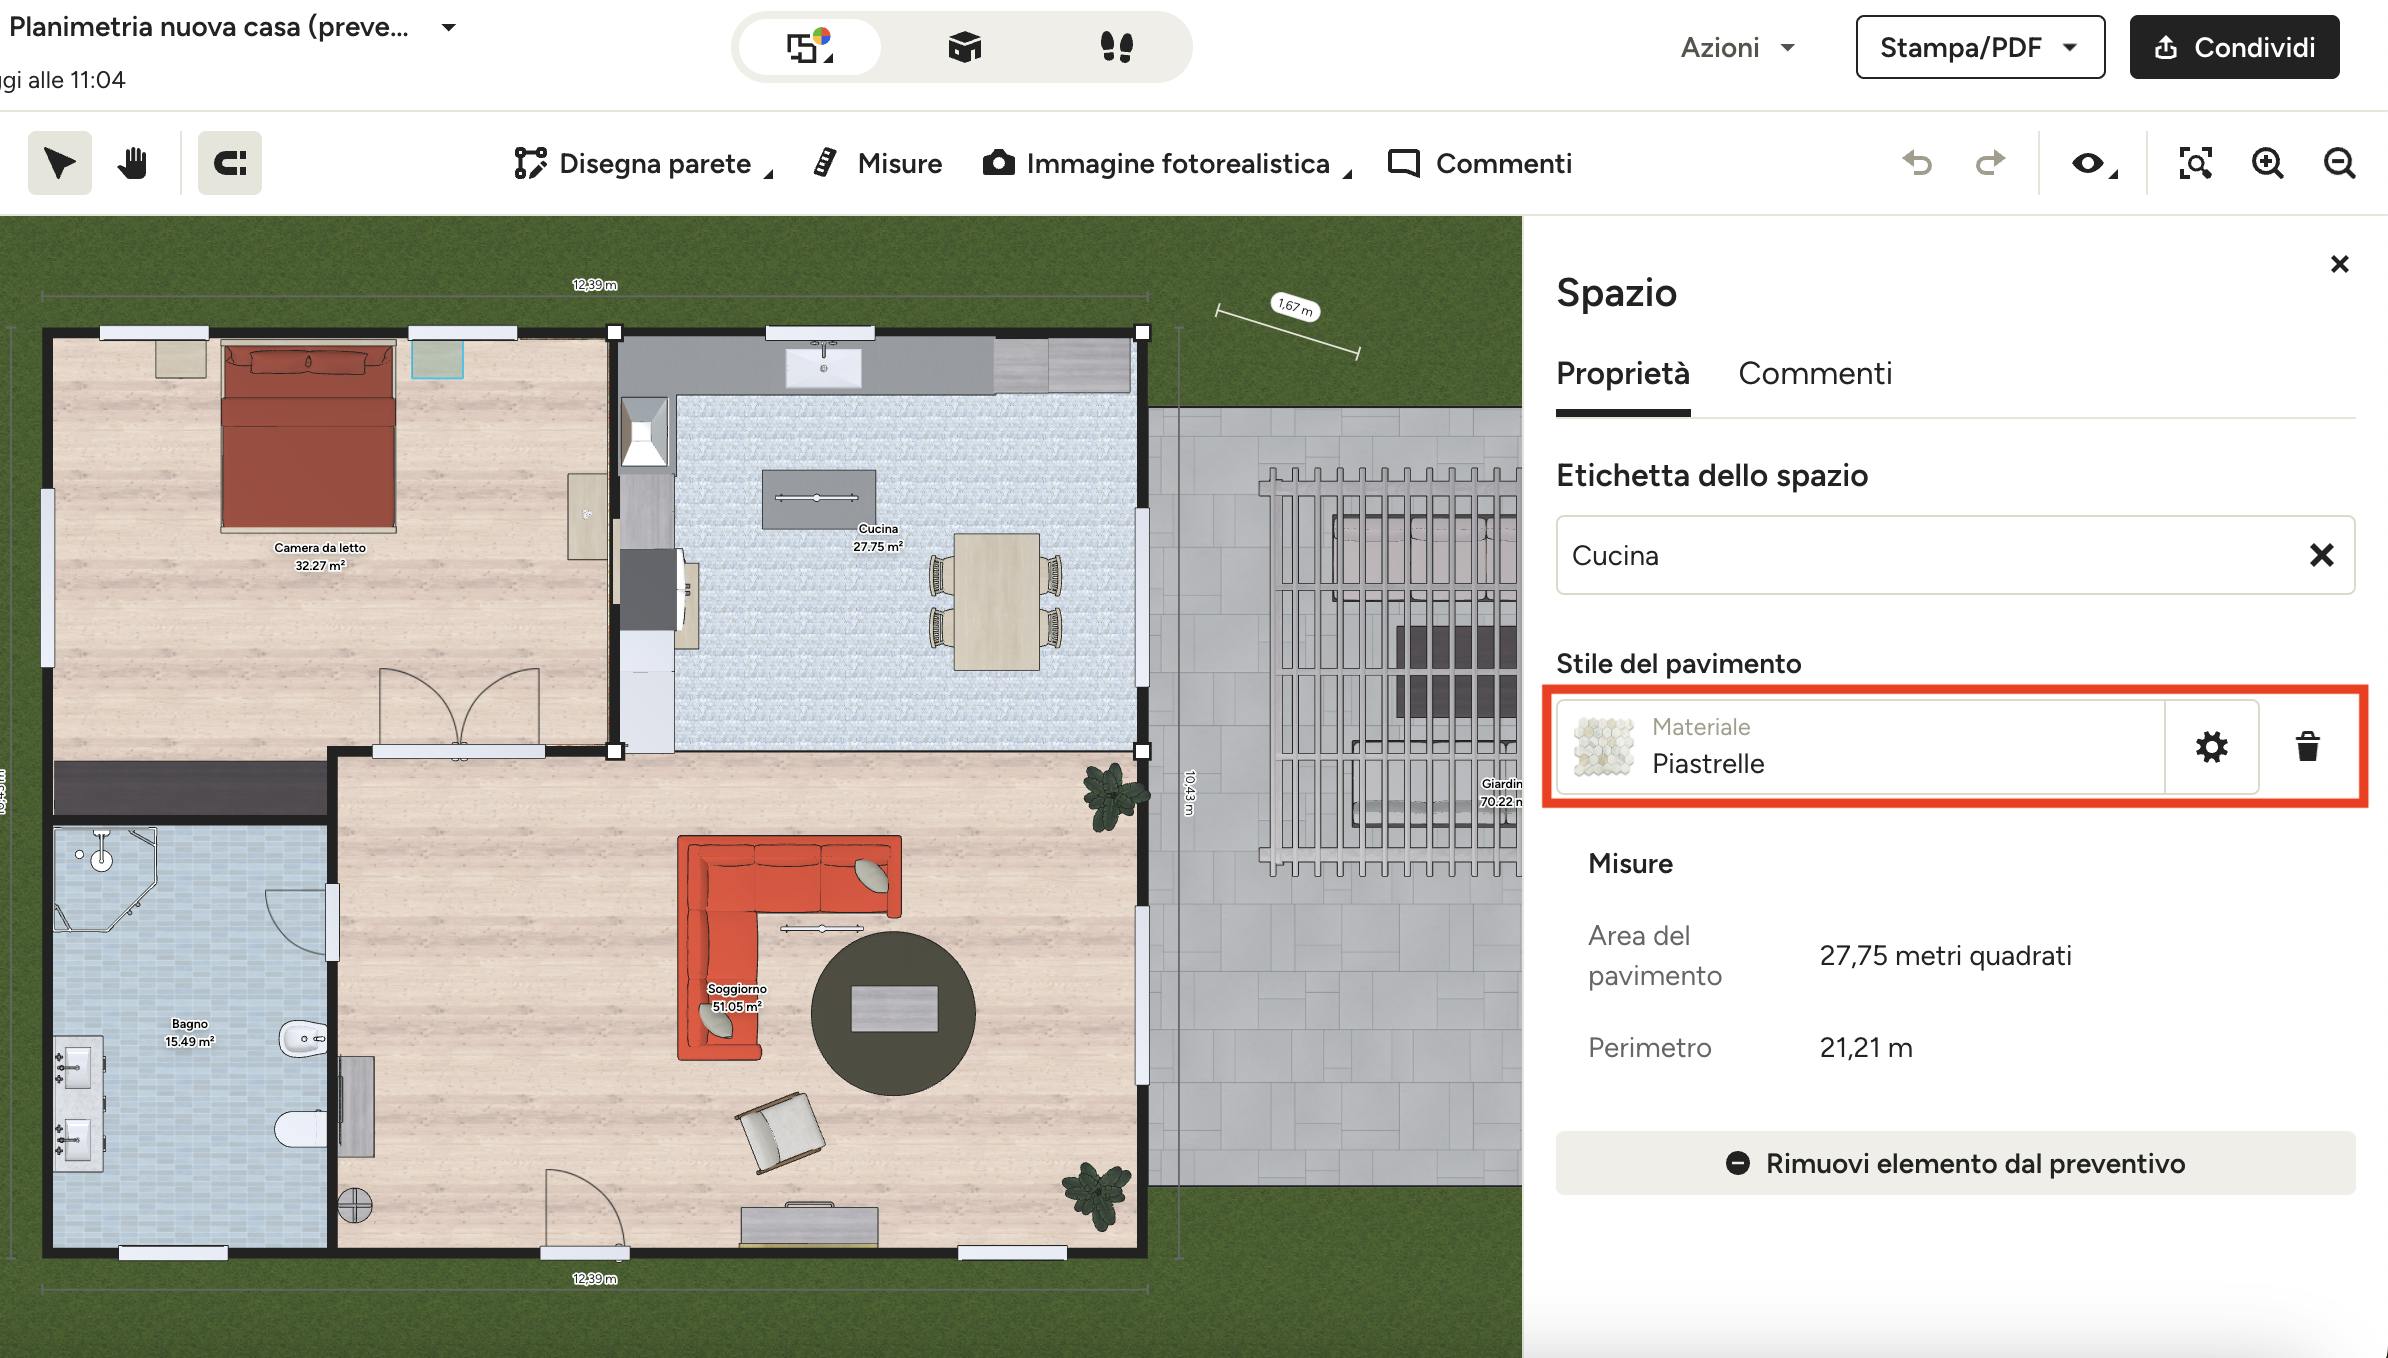Select the top potted plant in Soggiorno
The height and width of the screenshot is (1358, 2388).
[1113, 797]
